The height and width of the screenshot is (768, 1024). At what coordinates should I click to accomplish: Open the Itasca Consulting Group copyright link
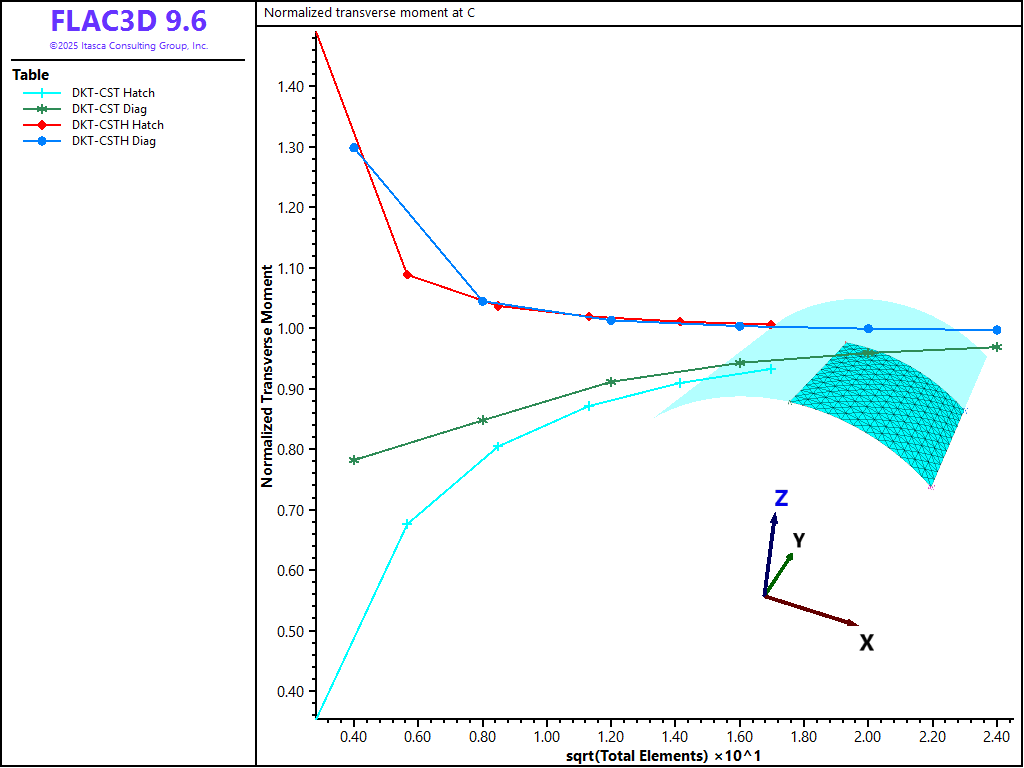tap(128, 46)
